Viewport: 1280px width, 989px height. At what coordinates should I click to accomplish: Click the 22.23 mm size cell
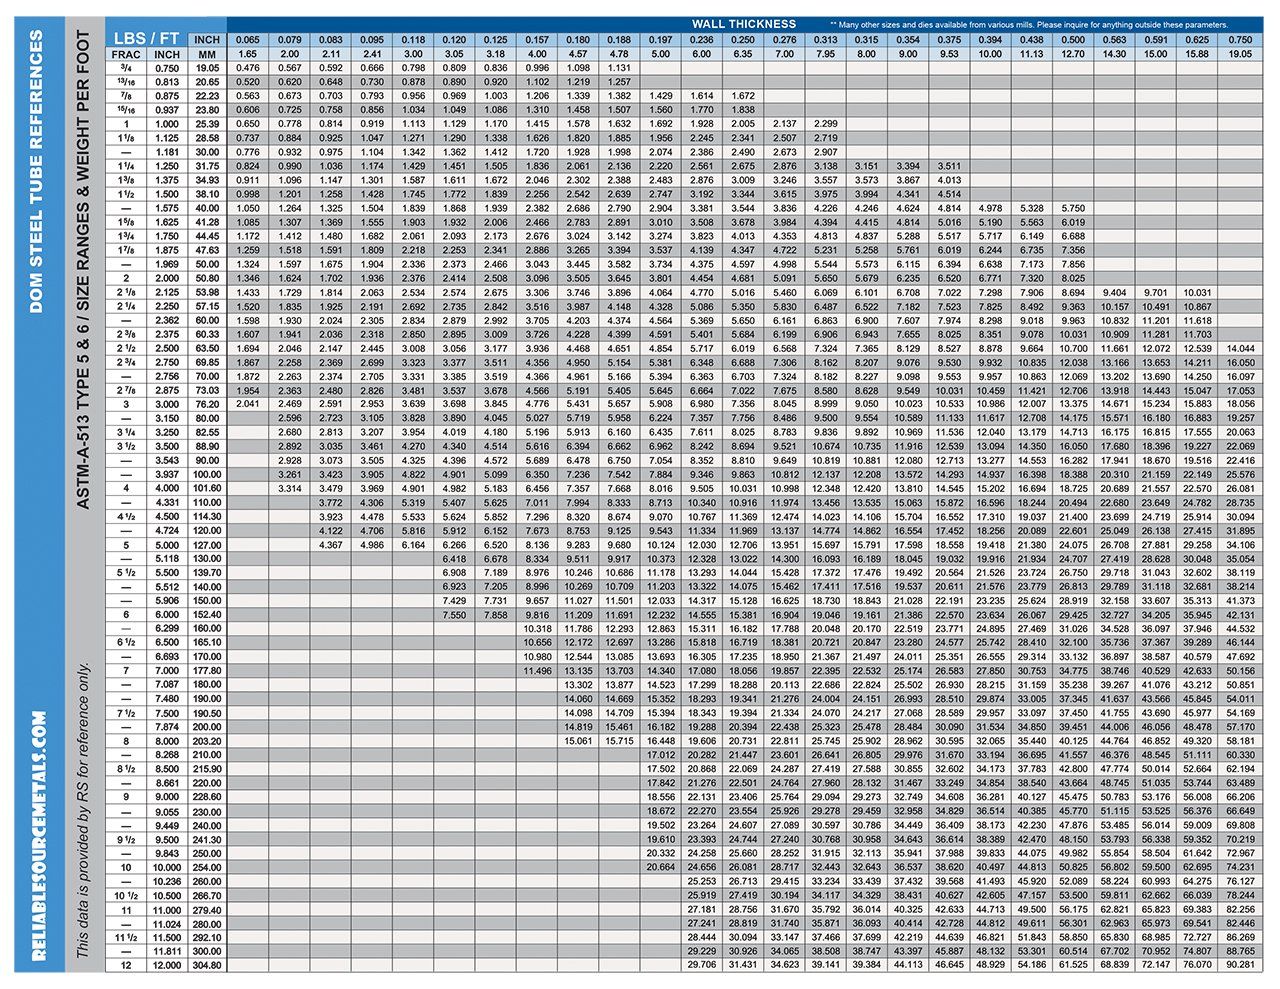coord(207,96)
